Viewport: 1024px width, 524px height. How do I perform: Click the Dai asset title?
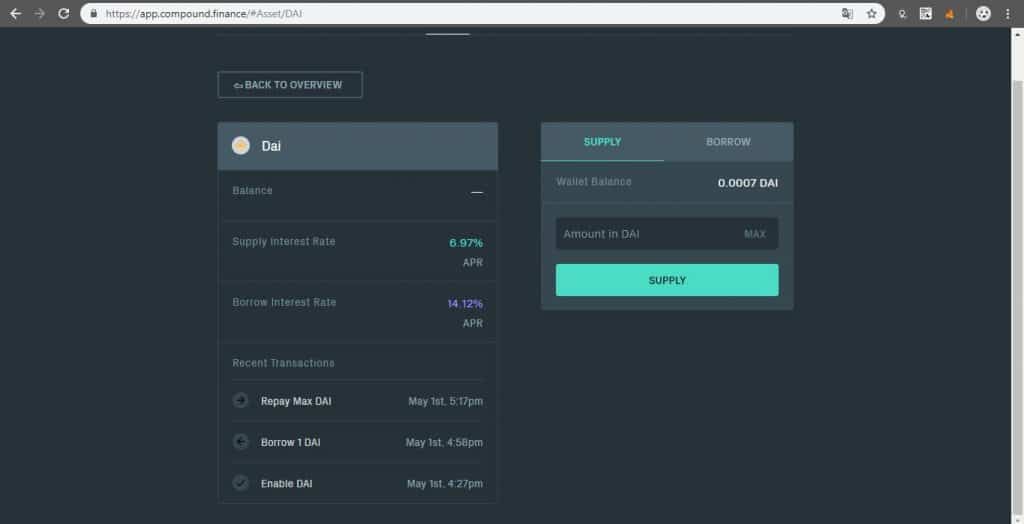pyautogui.click(x=271, y=146)
